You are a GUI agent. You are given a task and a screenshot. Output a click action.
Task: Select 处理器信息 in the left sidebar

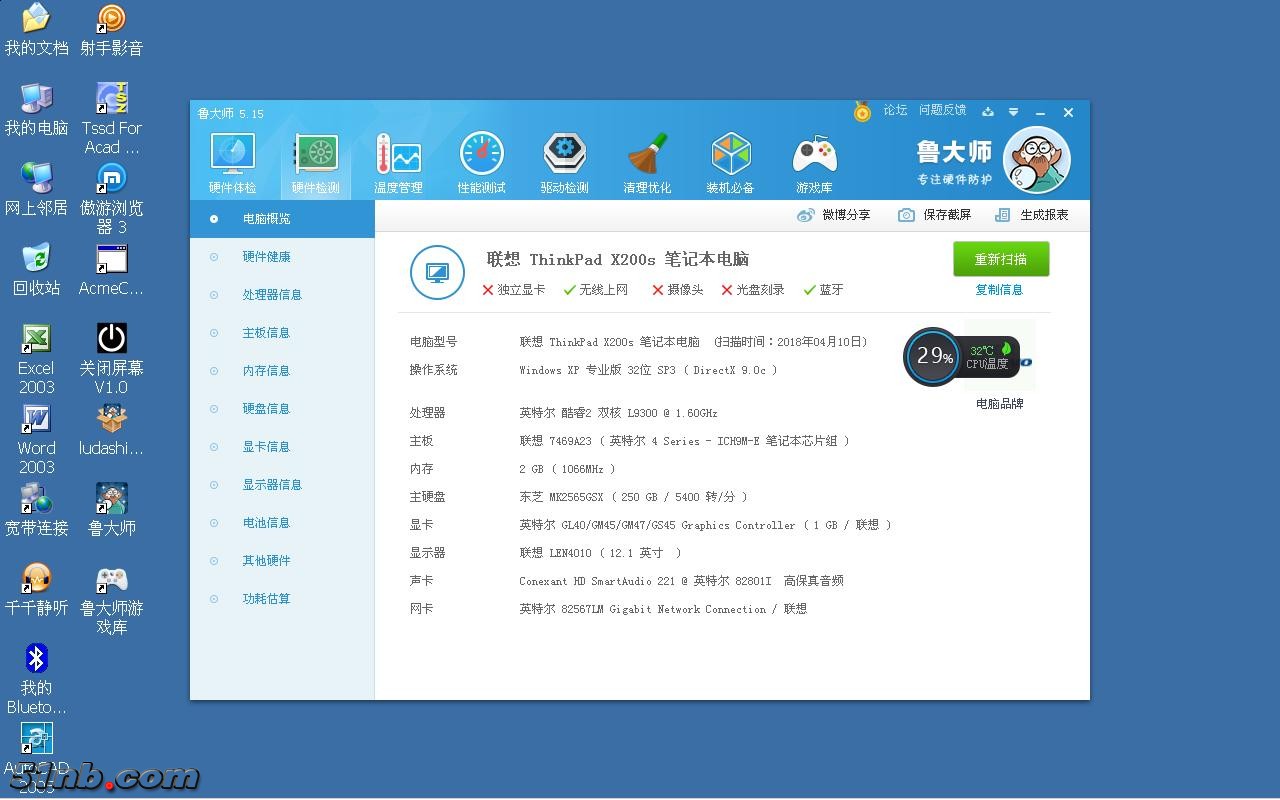pos(271,295)
